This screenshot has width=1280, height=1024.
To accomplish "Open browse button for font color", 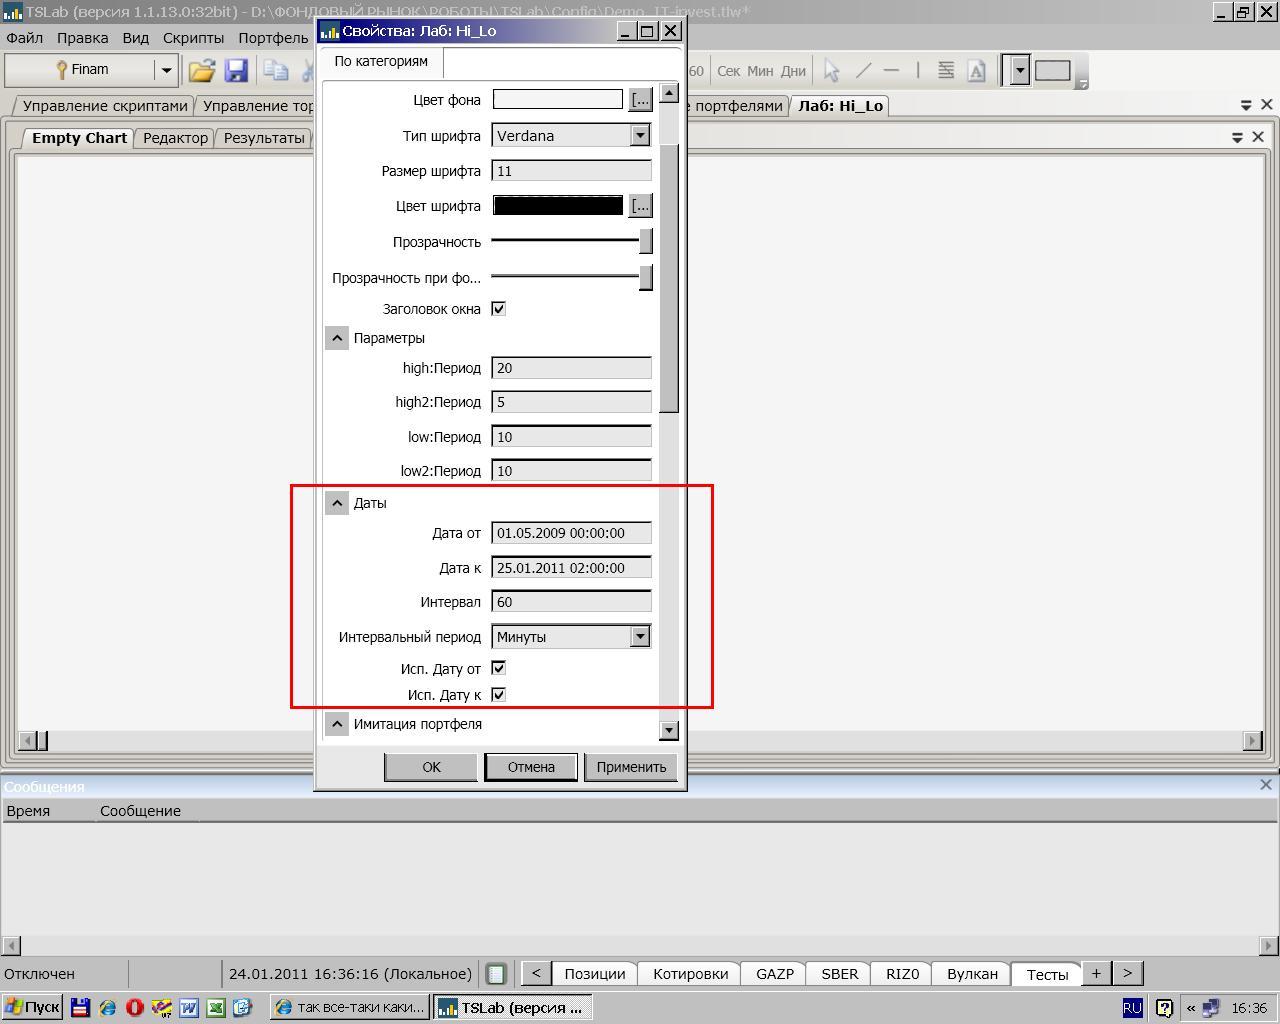I will (640, 205).
